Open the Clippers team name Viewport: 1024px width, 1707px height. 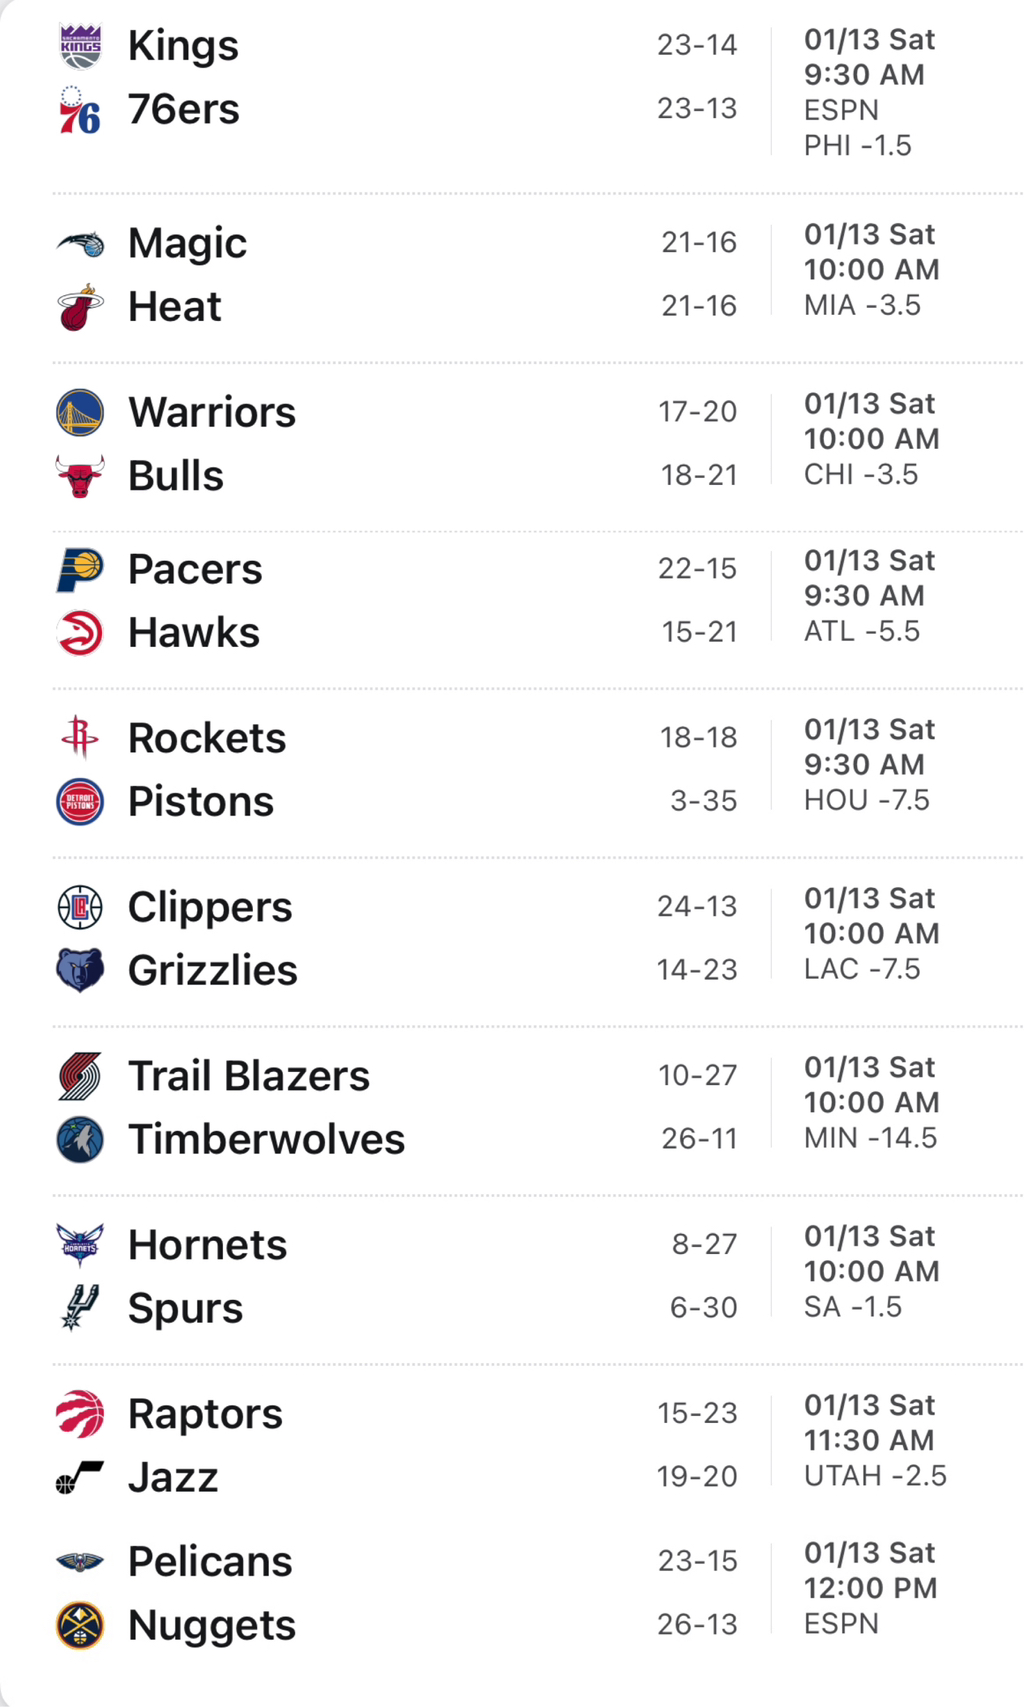[x=210, y=907]
